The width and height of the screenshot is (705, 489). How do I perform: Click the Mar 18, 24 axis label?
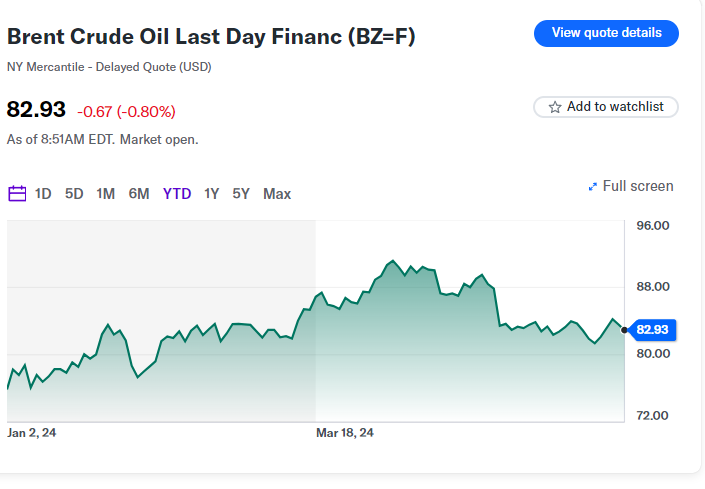point(344,433)
